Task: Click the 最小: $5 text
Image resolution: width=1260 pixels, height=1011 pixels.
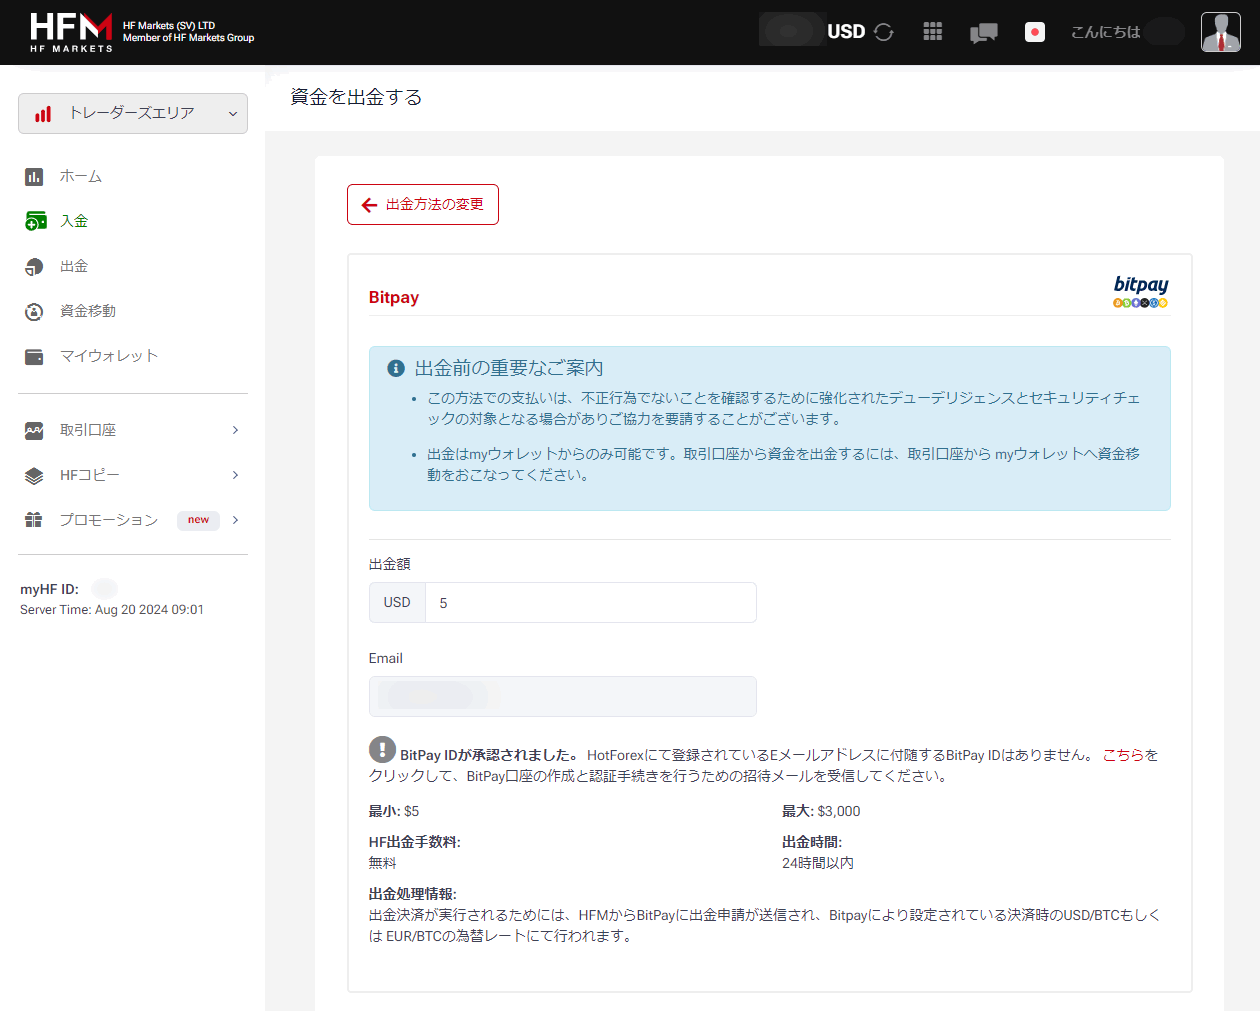Action: point(394,811)
